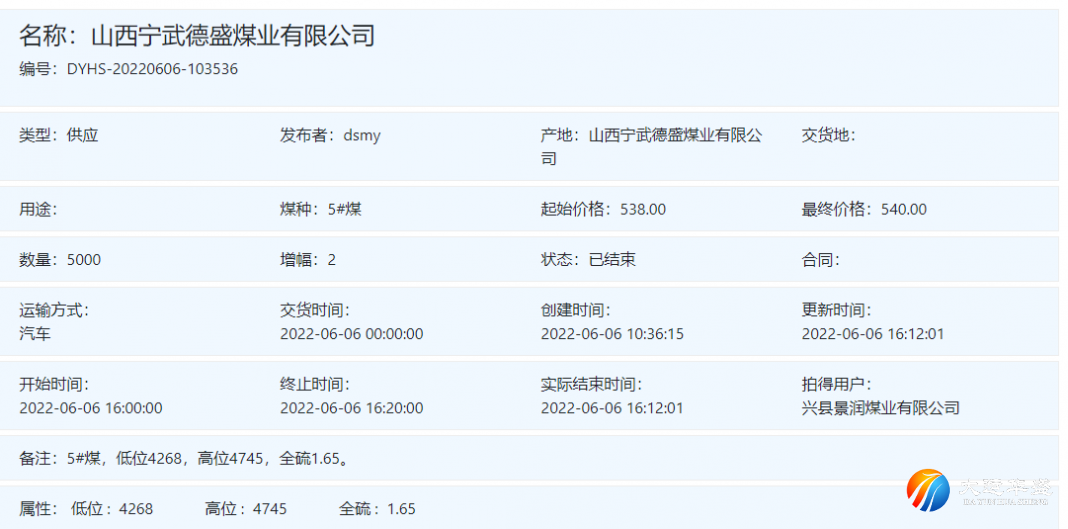
Task: Select the 编号 DYHS-20220606-103536 text
Action: pos(152,70)
